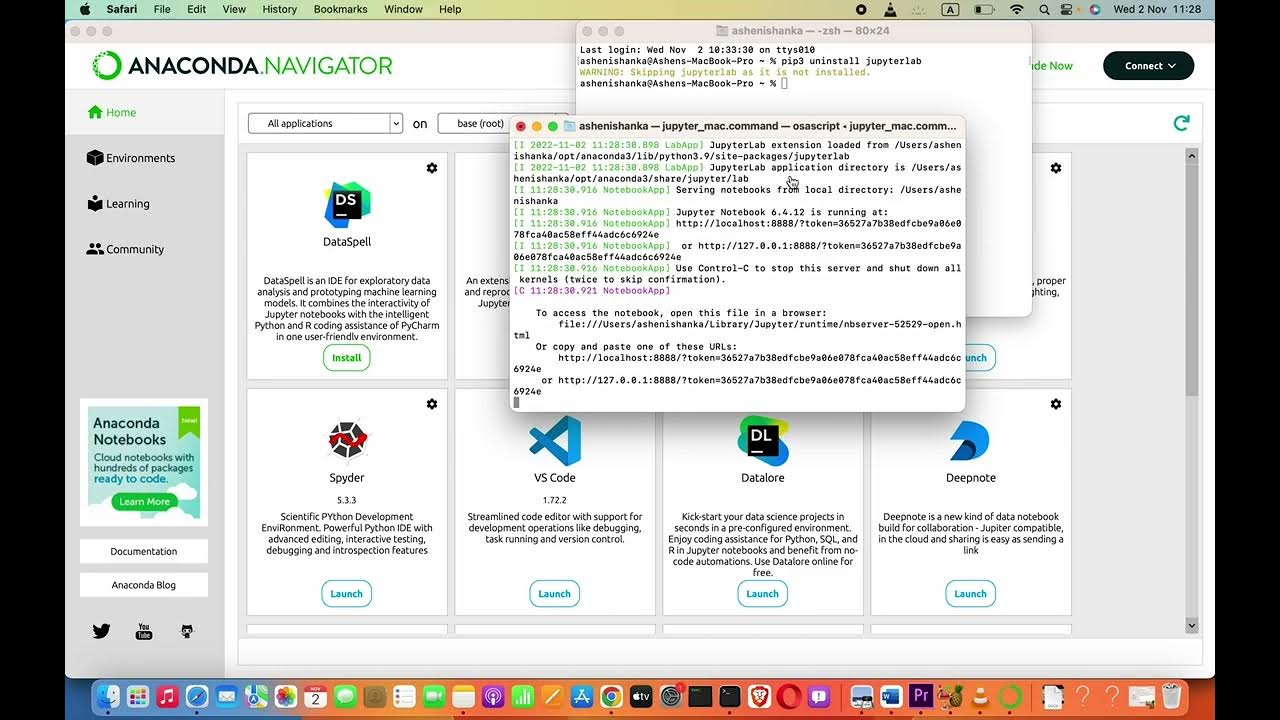Open Spotlight search in the menu bar

point(1044,9)
